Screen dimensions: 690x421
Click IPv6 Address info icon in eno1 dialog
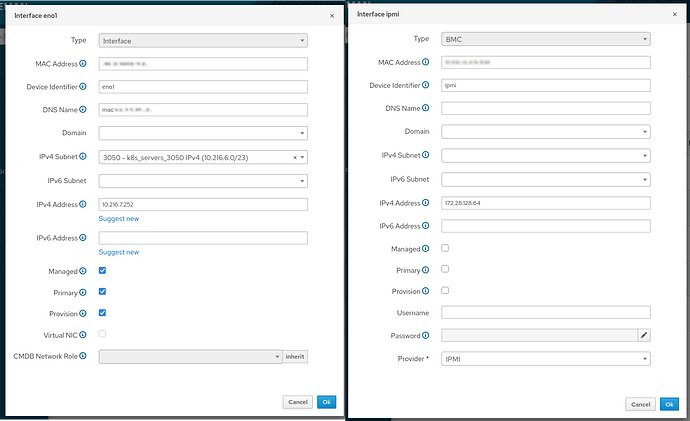pos(83,238)
